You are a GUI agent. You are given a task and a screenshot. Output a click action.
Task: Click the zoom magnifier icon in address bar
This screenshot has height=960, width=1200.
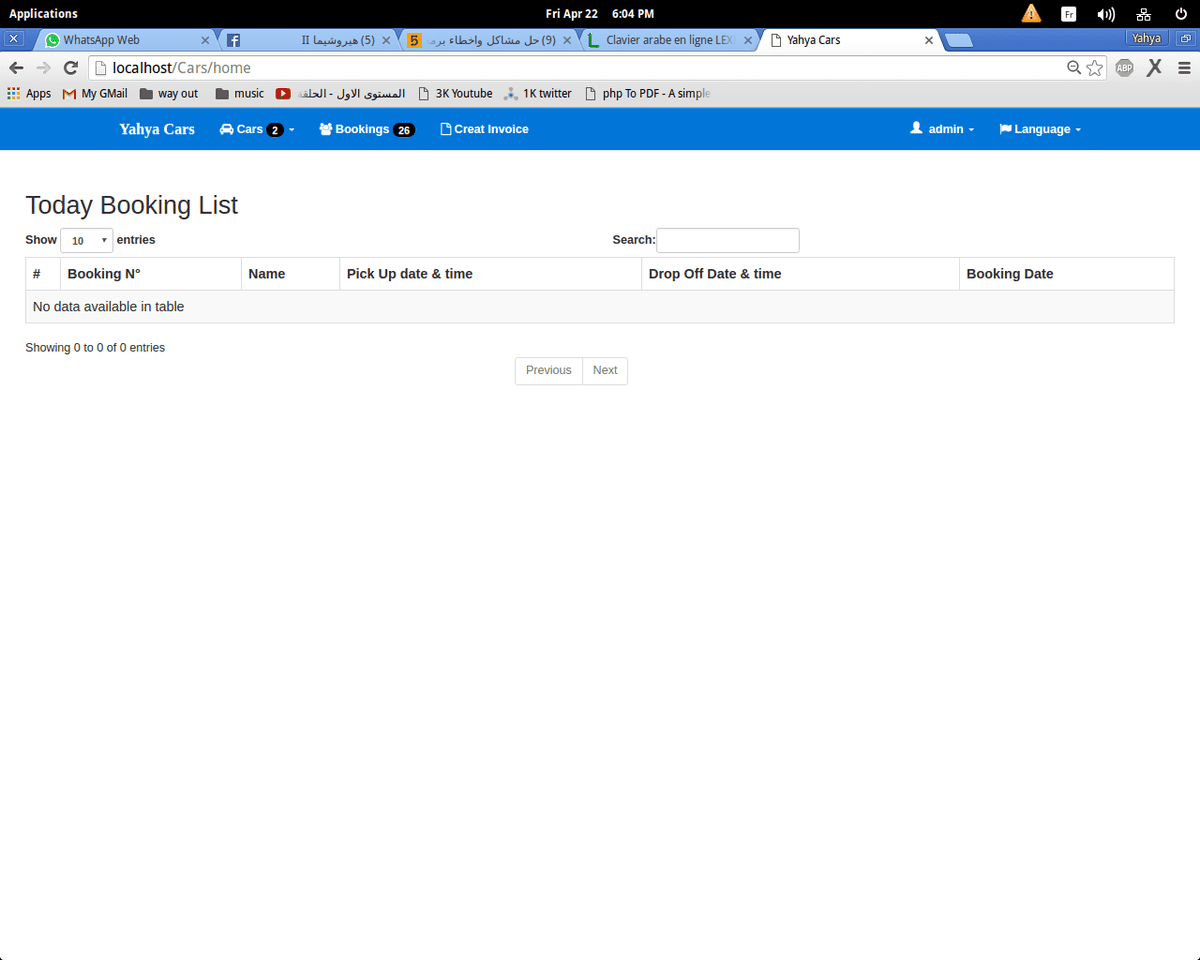pyautogui.click(x=1074, y=68)
